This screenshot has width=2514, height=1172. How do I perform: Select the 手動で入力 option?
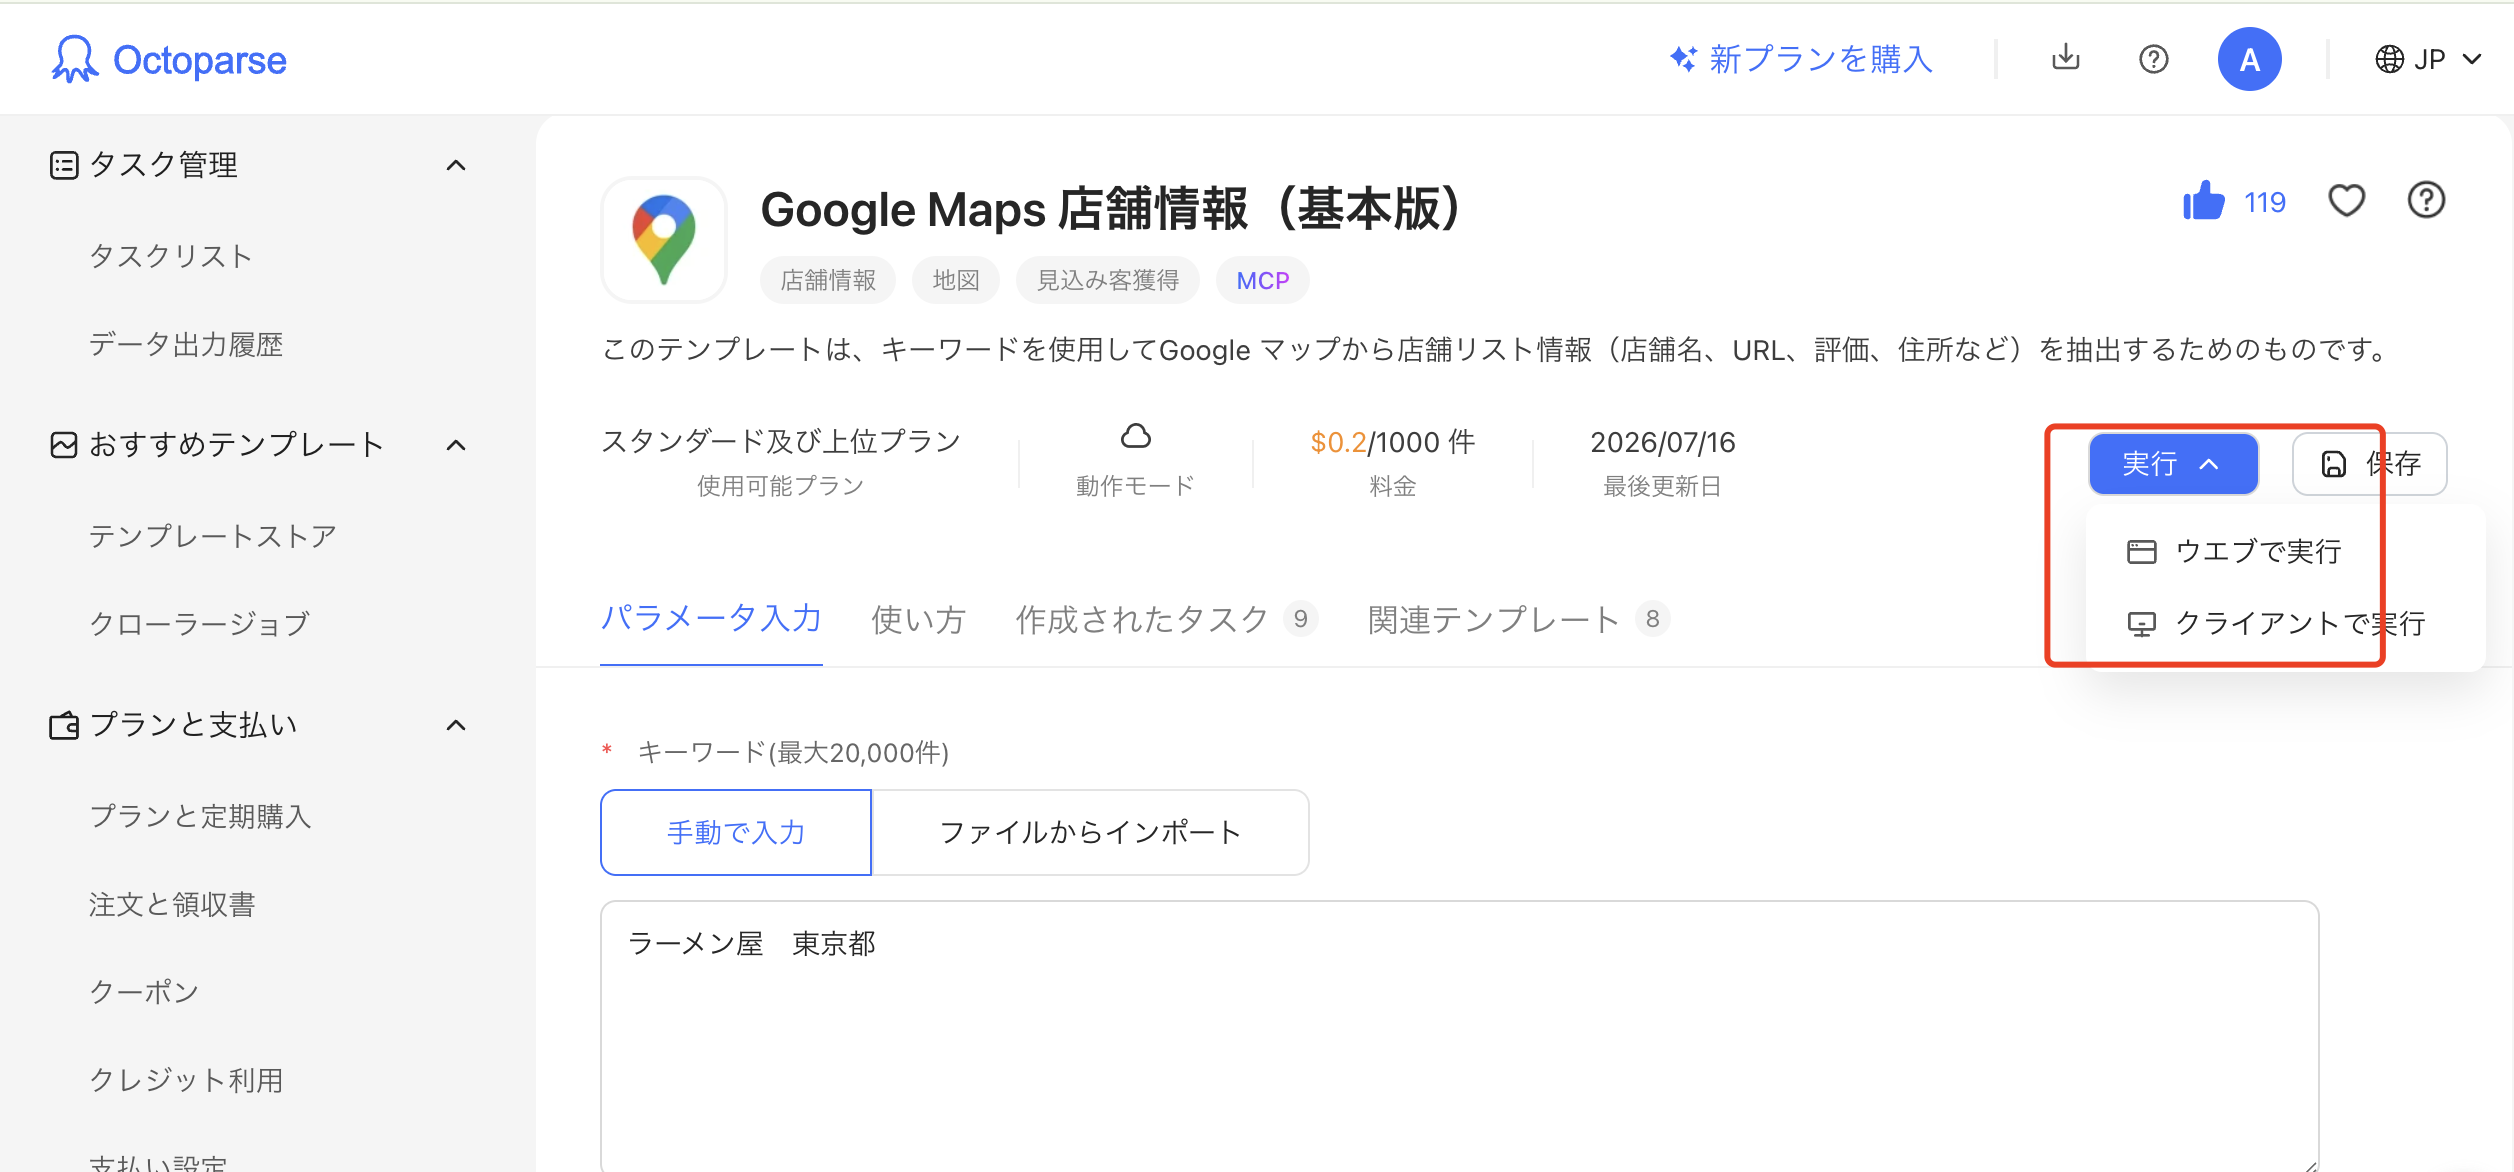[x=736, y=832]
